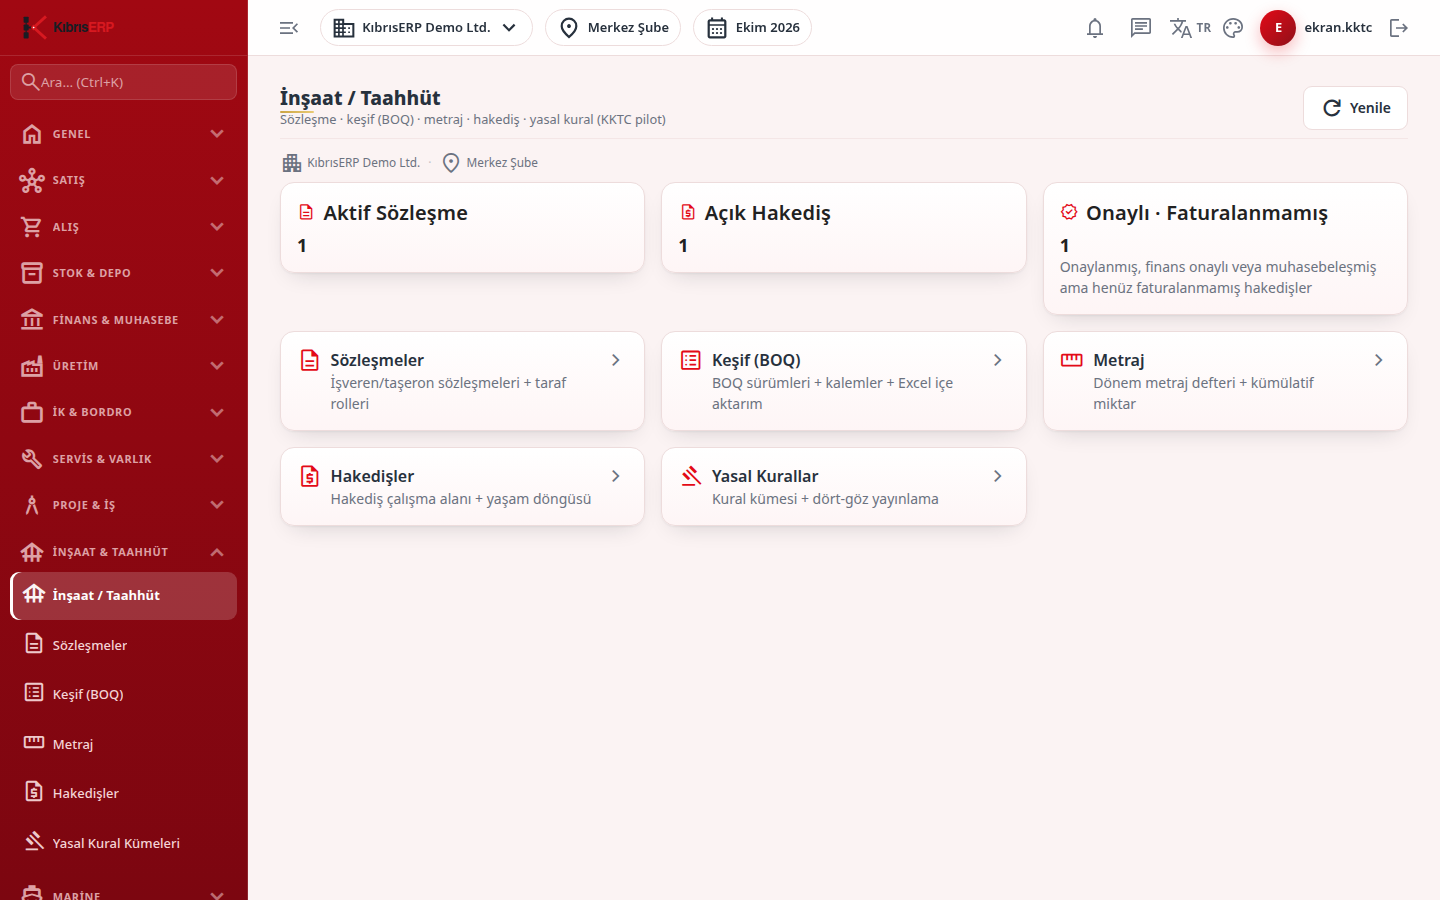Screen dimensions: 1440x900
Task: Expand the FİNANS & MUHASEBE section
Action: point(124,320)
